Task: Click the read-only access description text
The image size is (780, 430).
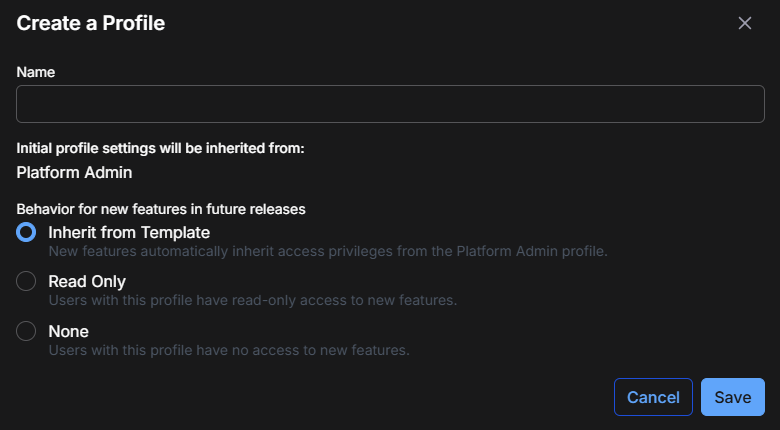Action: click(x=252, y=300)
